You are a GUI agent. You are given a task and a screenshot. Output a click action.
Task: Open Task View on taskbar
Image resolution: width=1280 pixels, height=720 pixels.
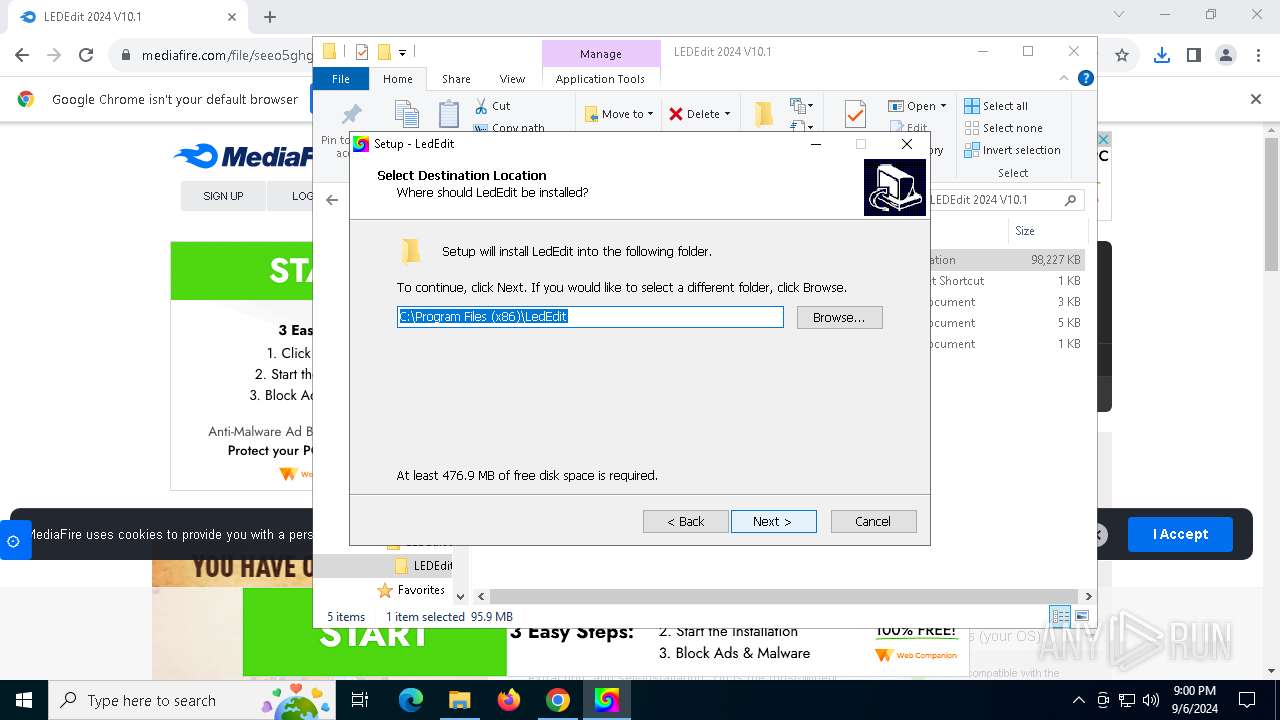click(361, 700)
